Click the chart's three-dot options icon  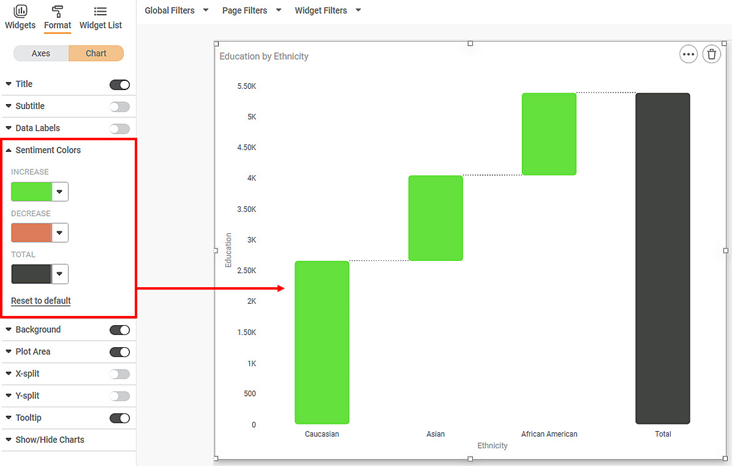coord(688,55)
